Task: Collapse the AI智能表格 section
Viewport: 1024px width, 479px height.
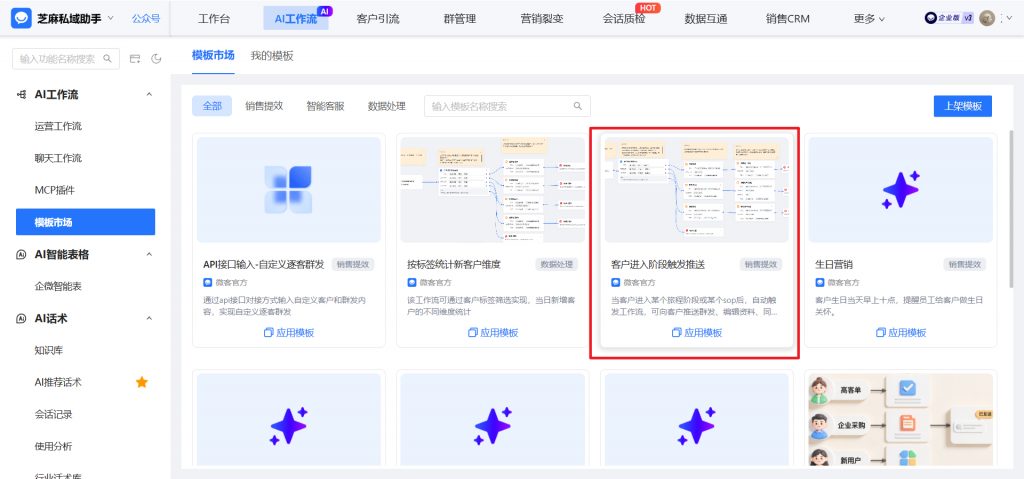Action: pos(149,254)
